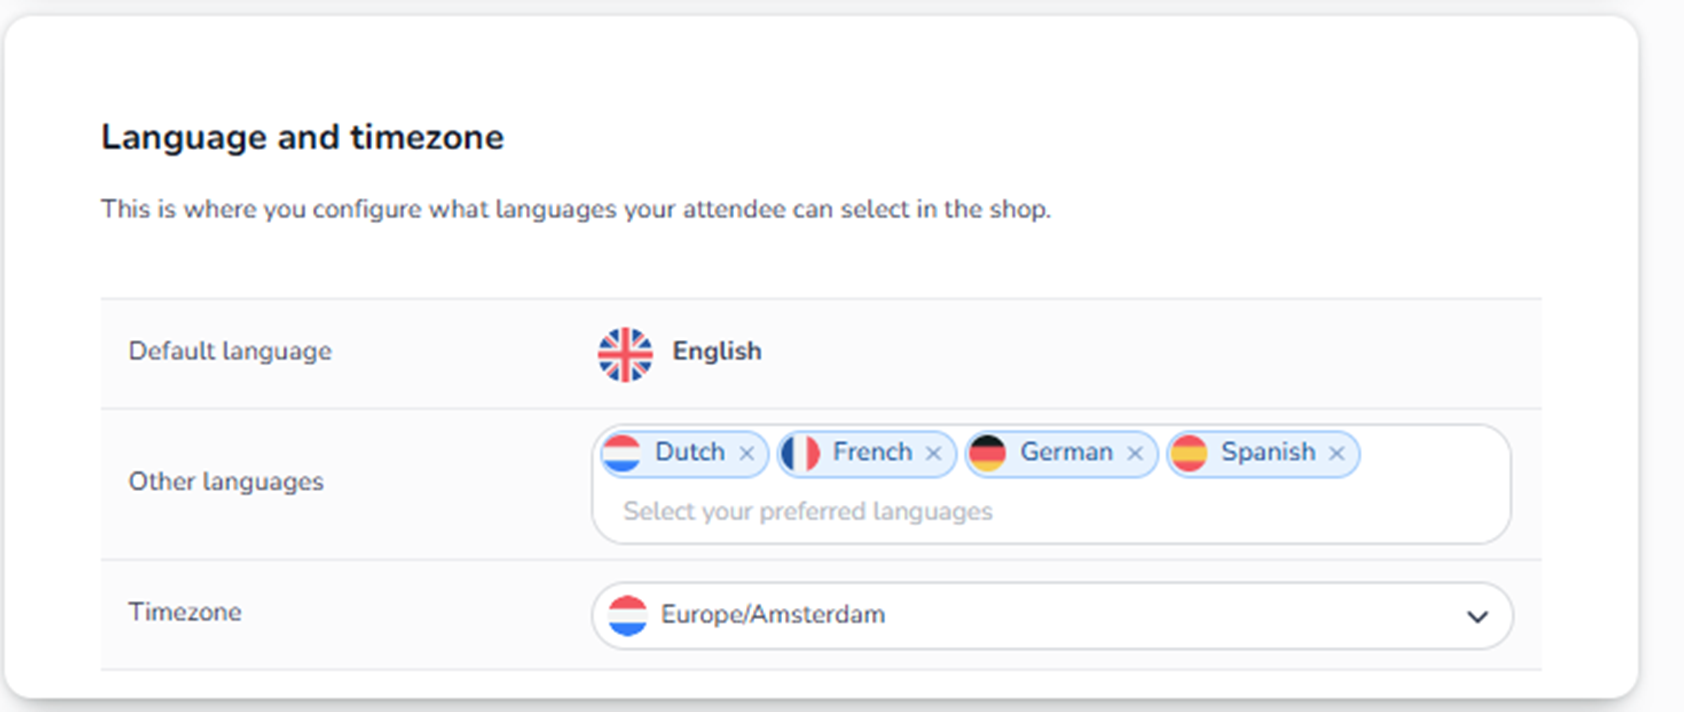Click the Netherlands flag in Timezone field
This screenshot has width=1684, height=712.
coord(628,615)
